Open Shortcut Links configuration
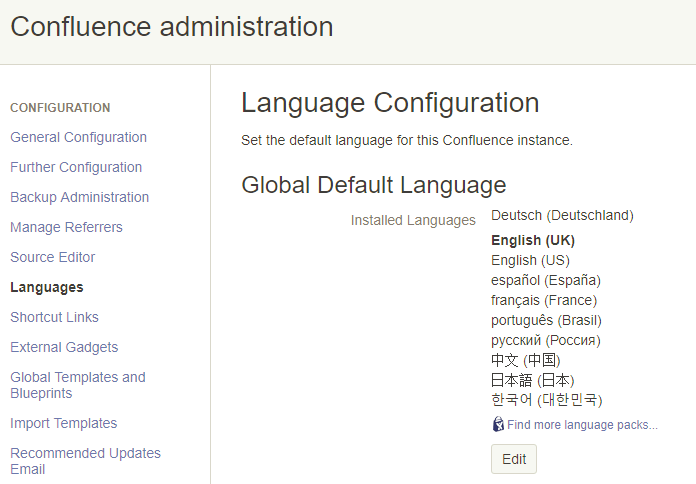The width and height of the screenshot is (696, 484). [54, 317]
